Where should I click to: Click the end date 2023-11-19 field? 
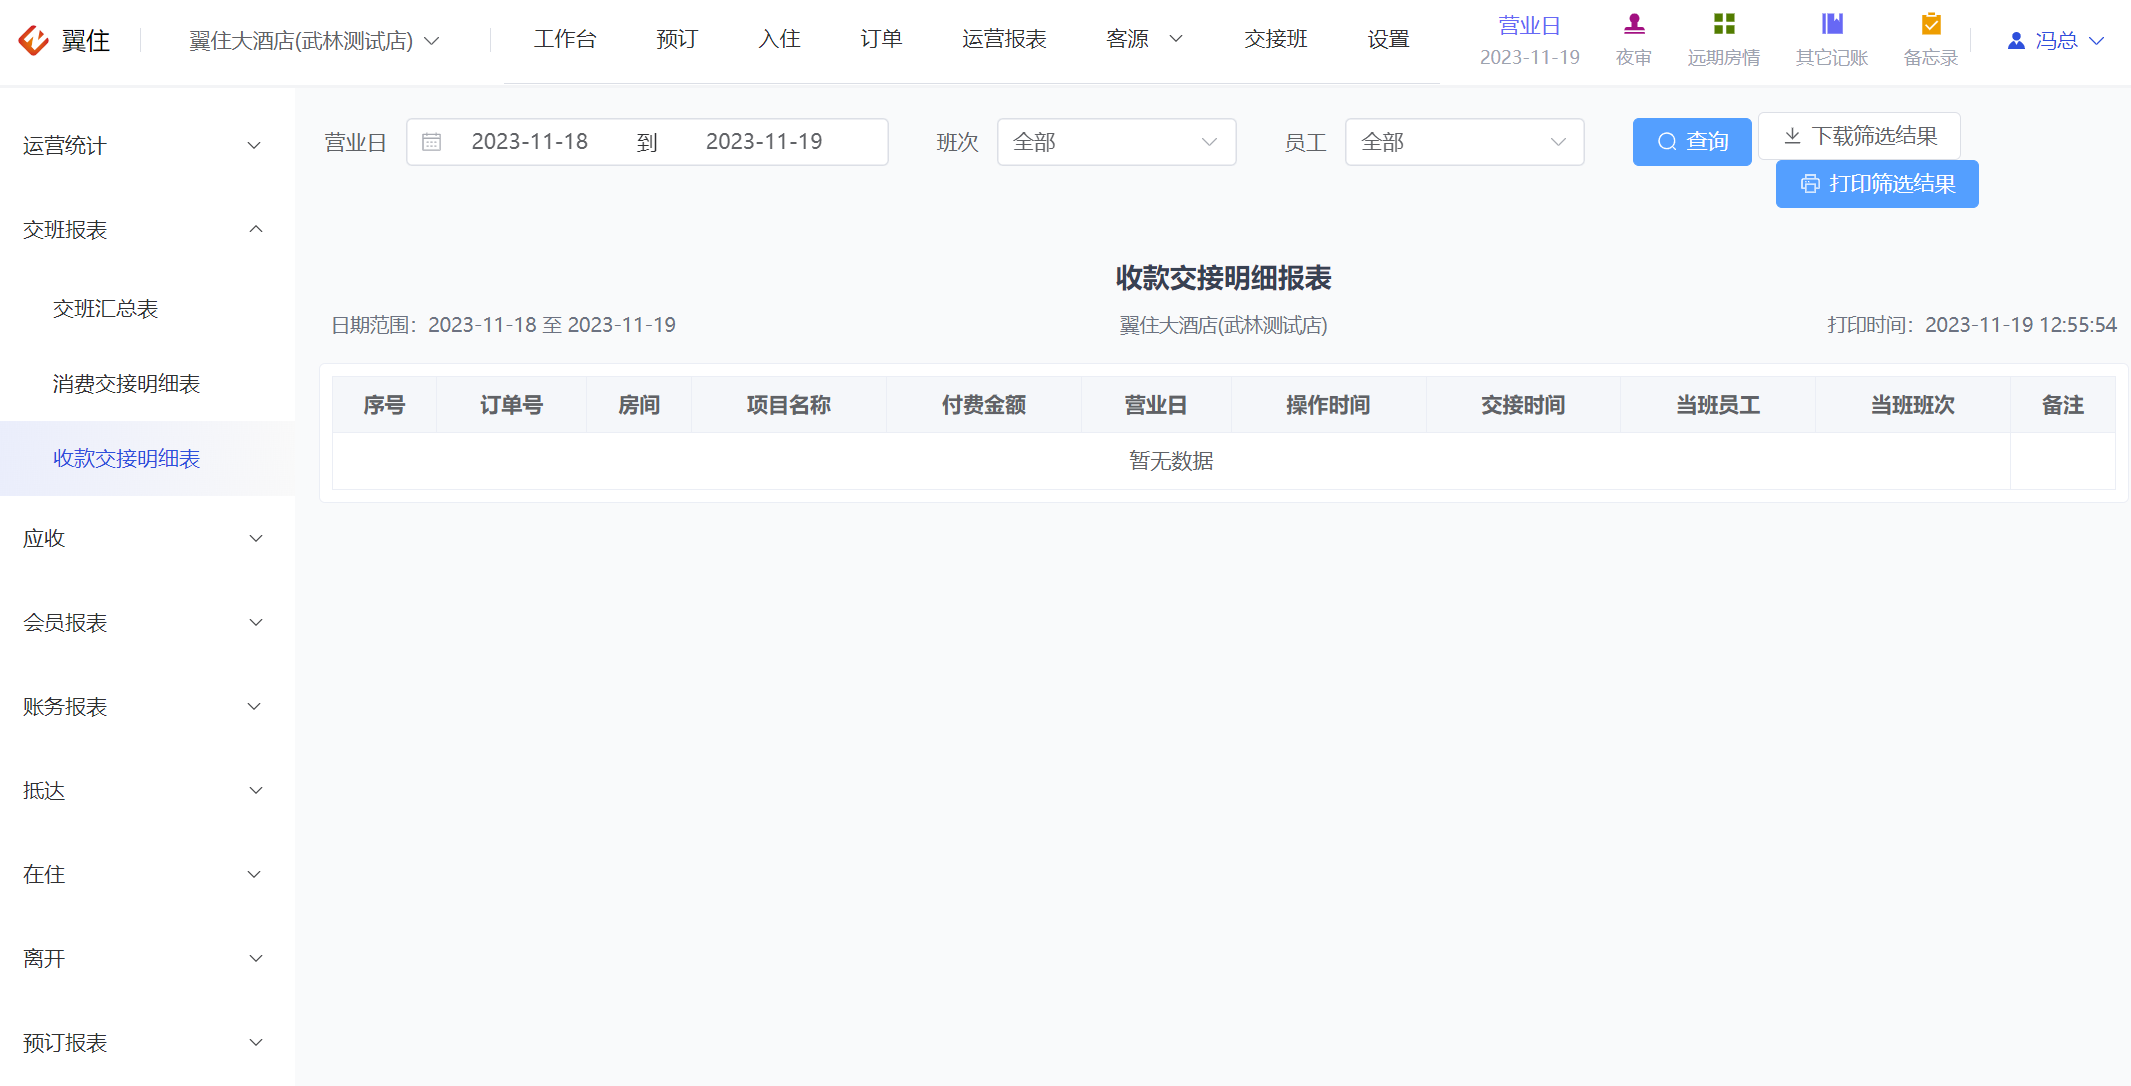(764, 142)
